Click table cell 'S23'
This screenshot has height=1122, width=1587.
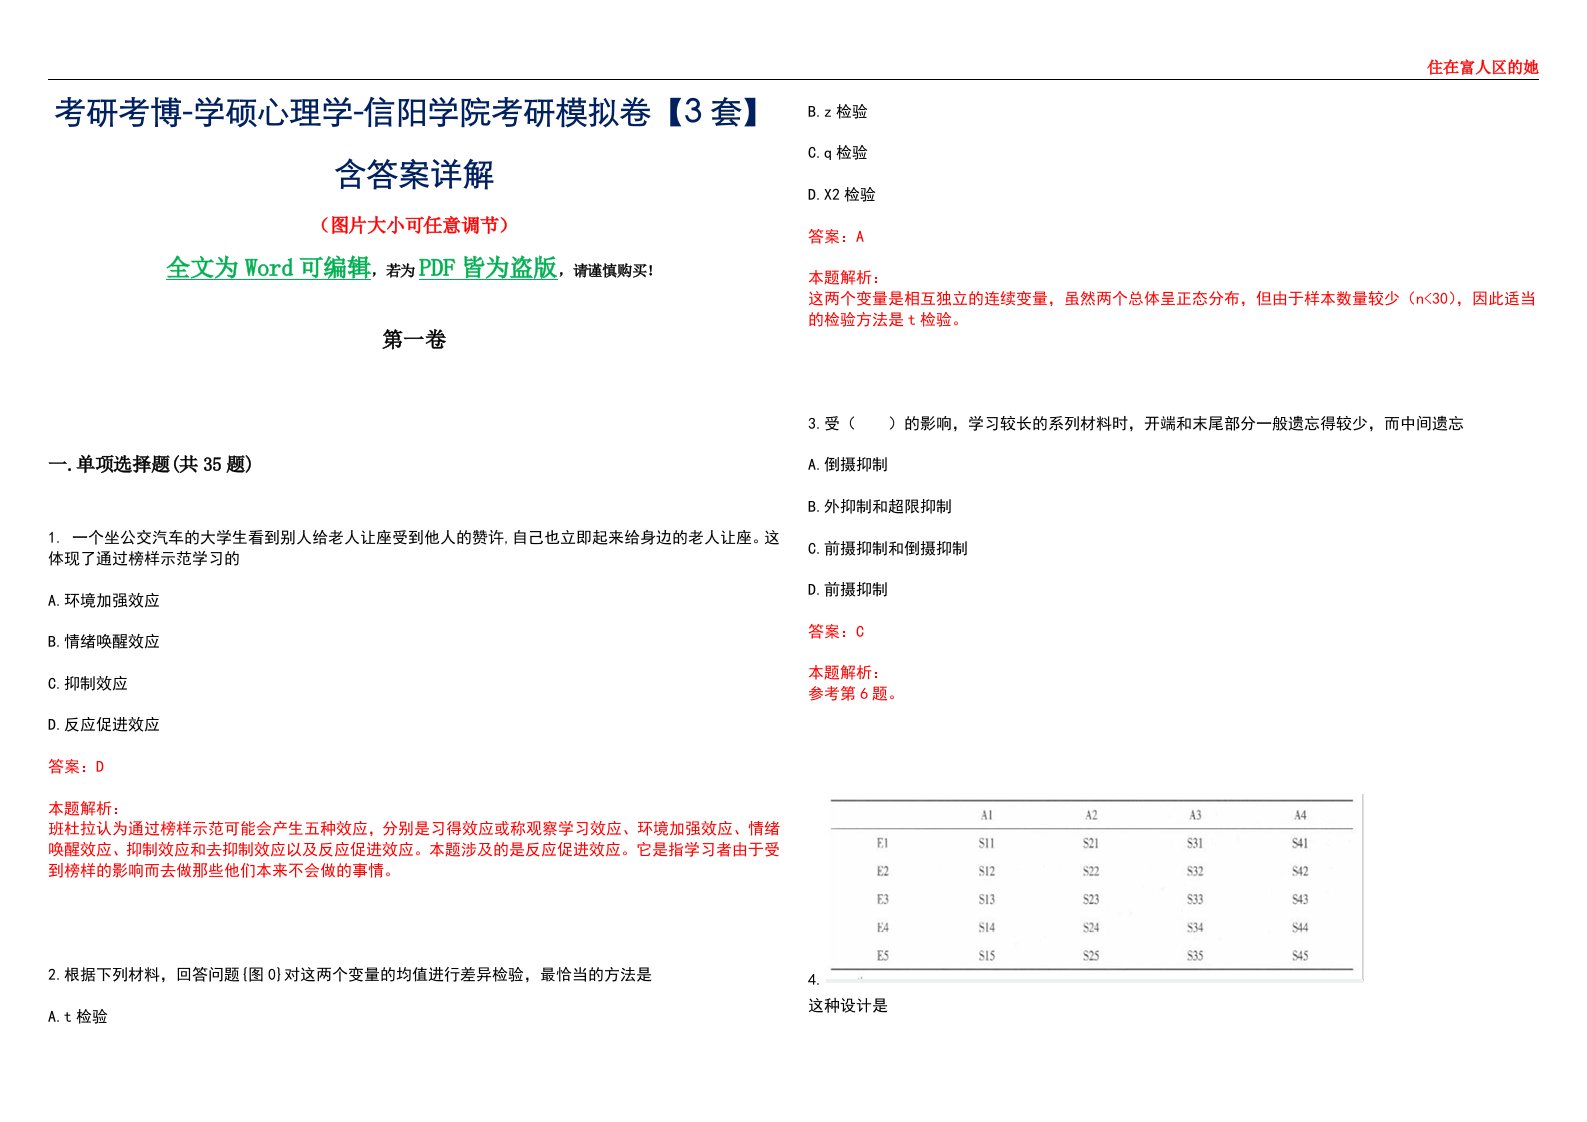[1091, 900]
